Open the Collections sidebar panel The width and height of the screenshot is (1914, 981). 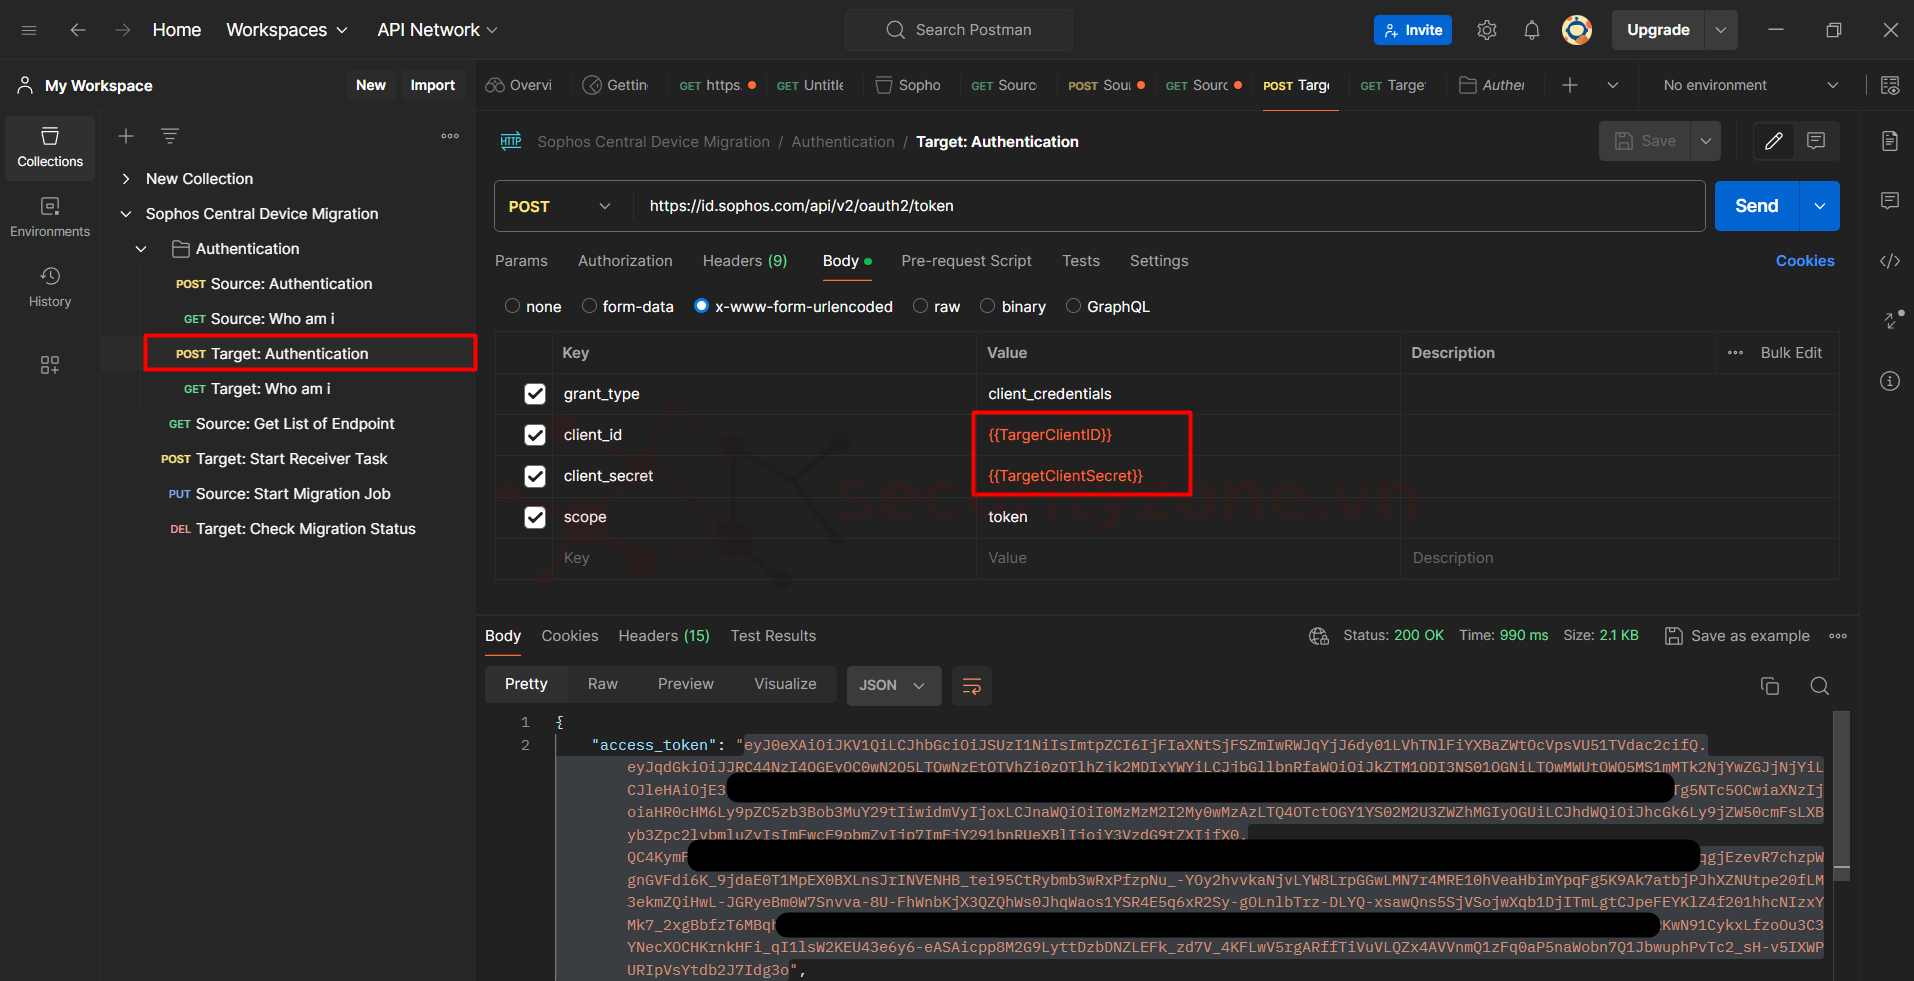pos(50,147)
